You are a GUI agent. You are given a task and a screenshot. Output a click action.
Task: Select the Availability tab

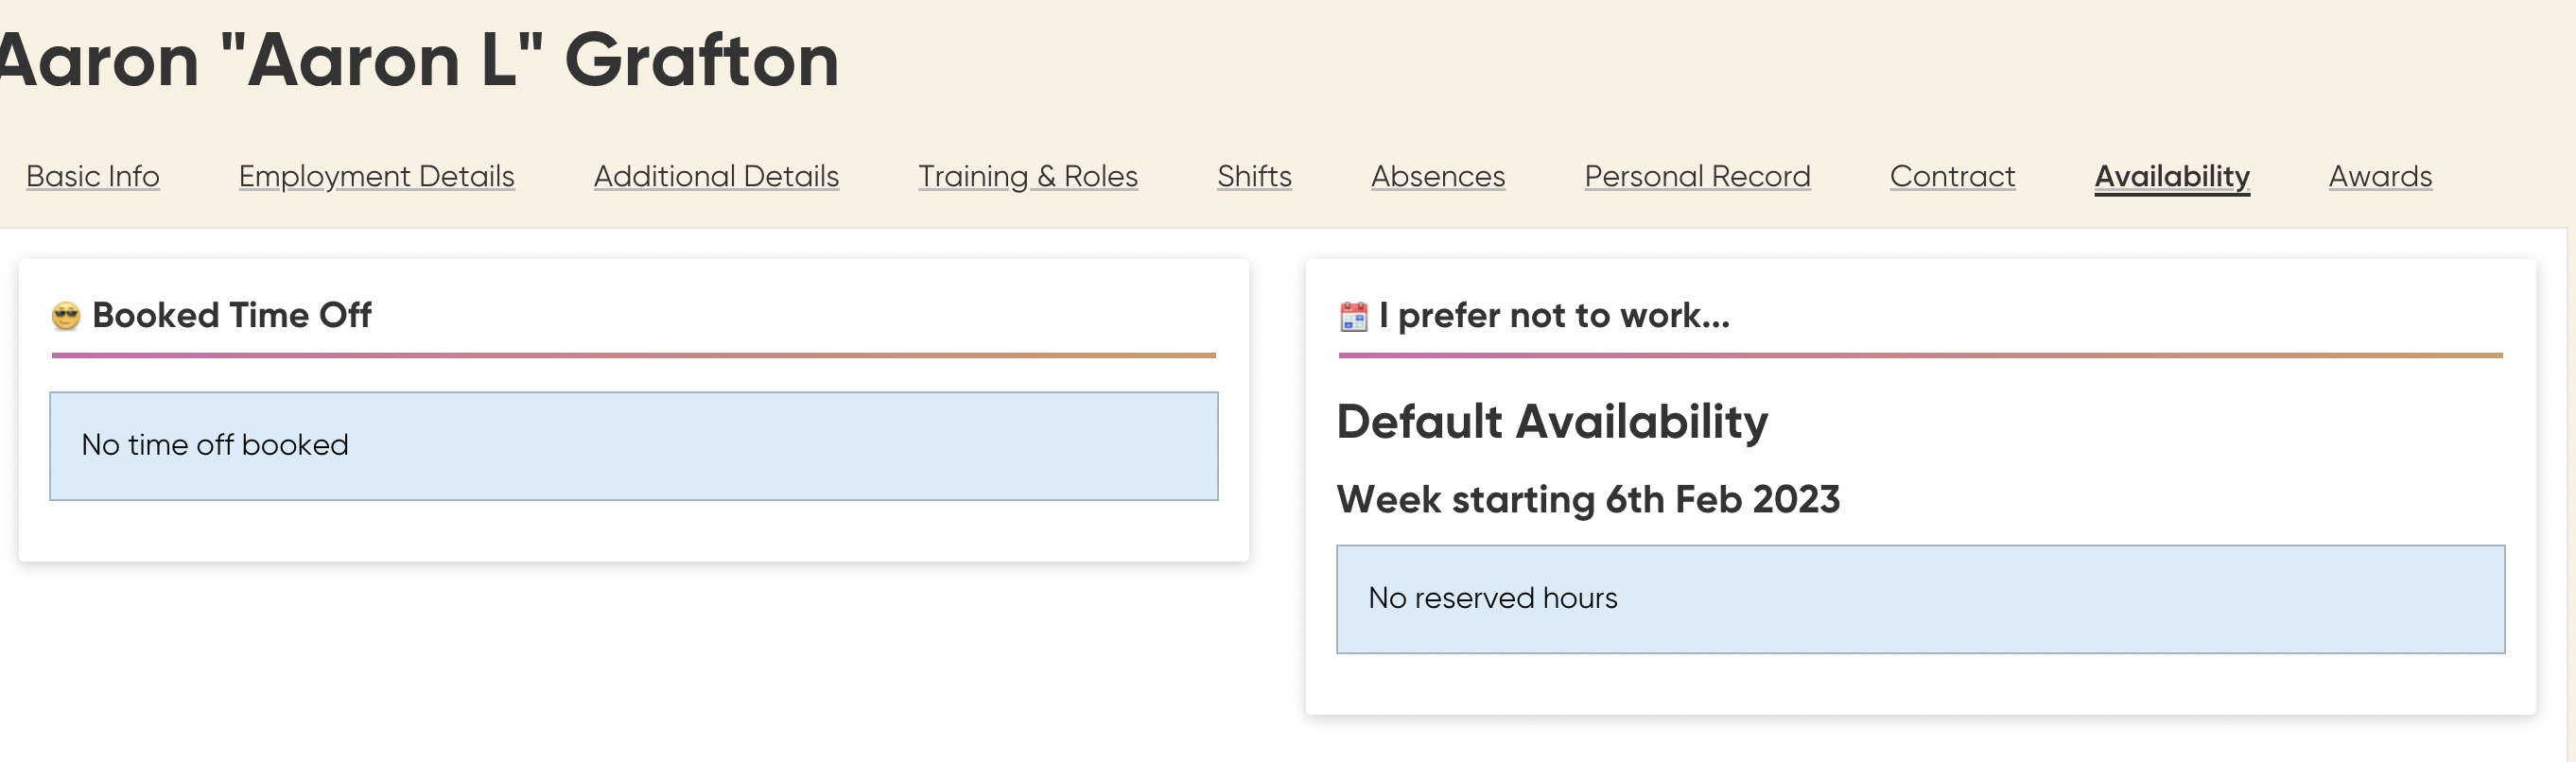2172,176
